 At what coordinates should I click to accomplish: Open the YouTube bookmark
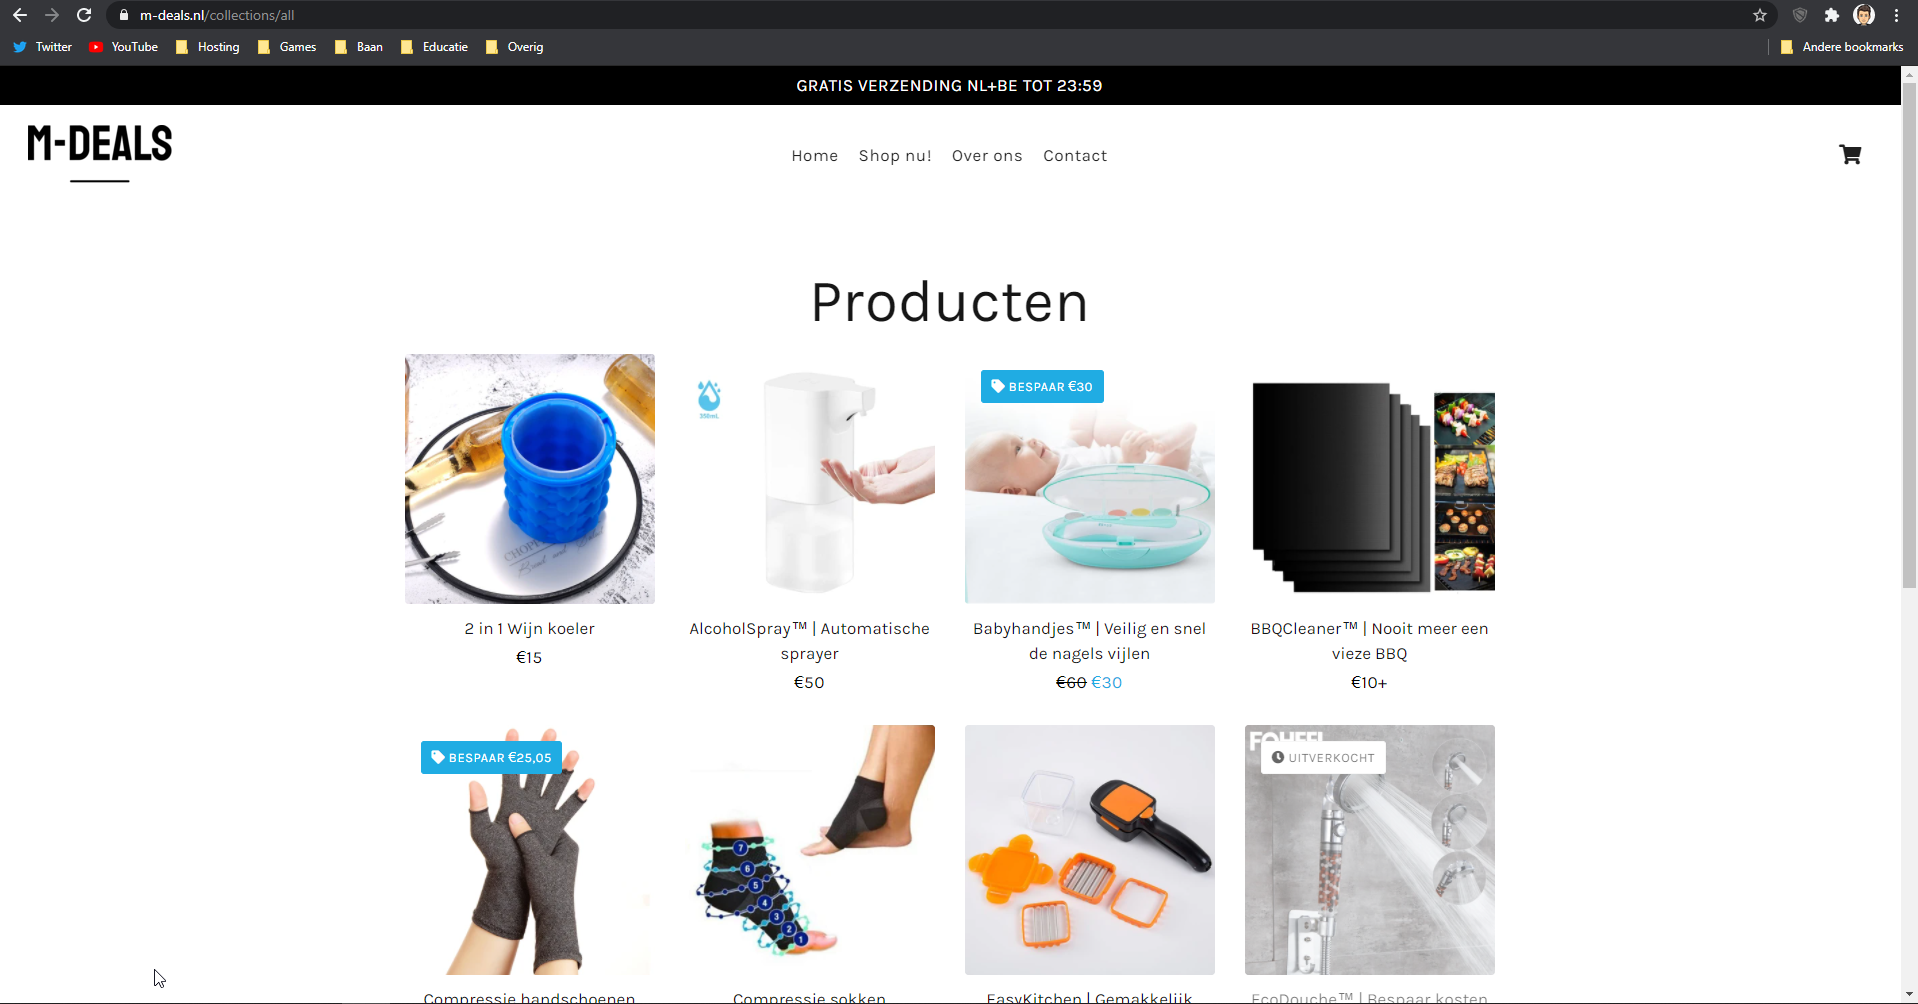(x=124, y=47)
